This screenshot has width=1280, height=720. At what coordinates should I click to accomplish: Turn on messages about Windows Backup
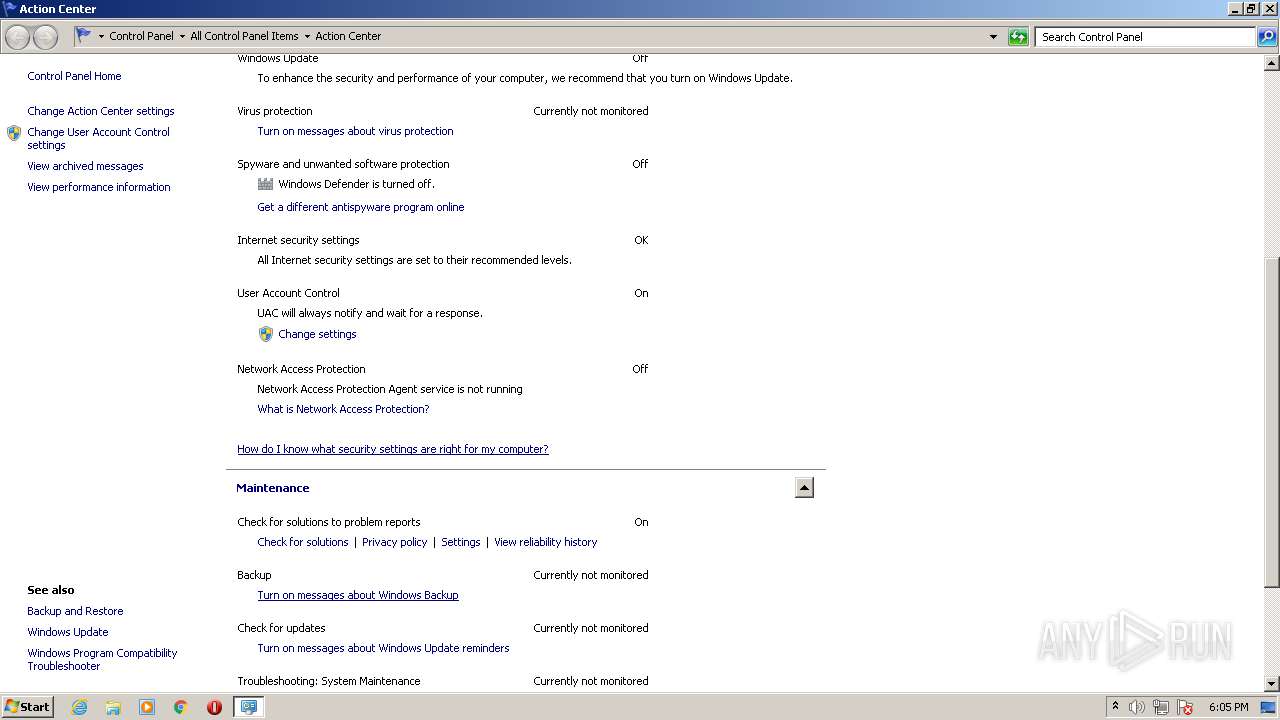coord(358,595)
